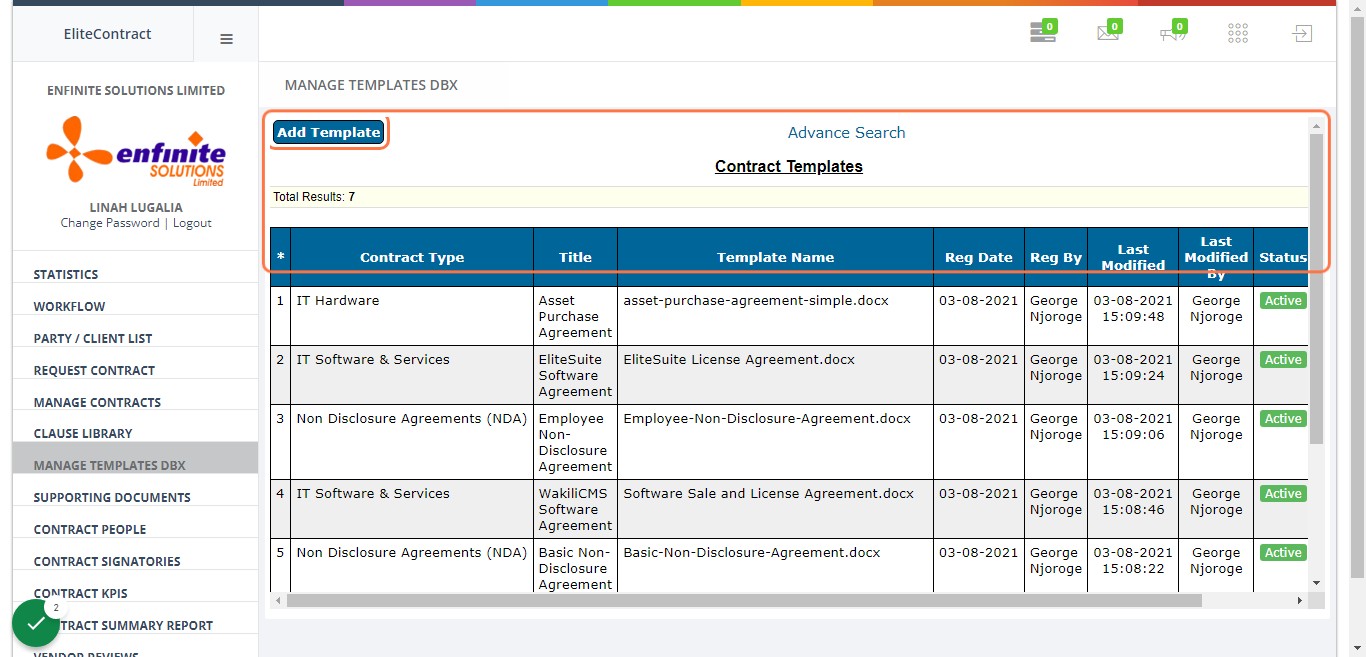
Task: Click the Last Modified column header
Action: point(1133,257)
